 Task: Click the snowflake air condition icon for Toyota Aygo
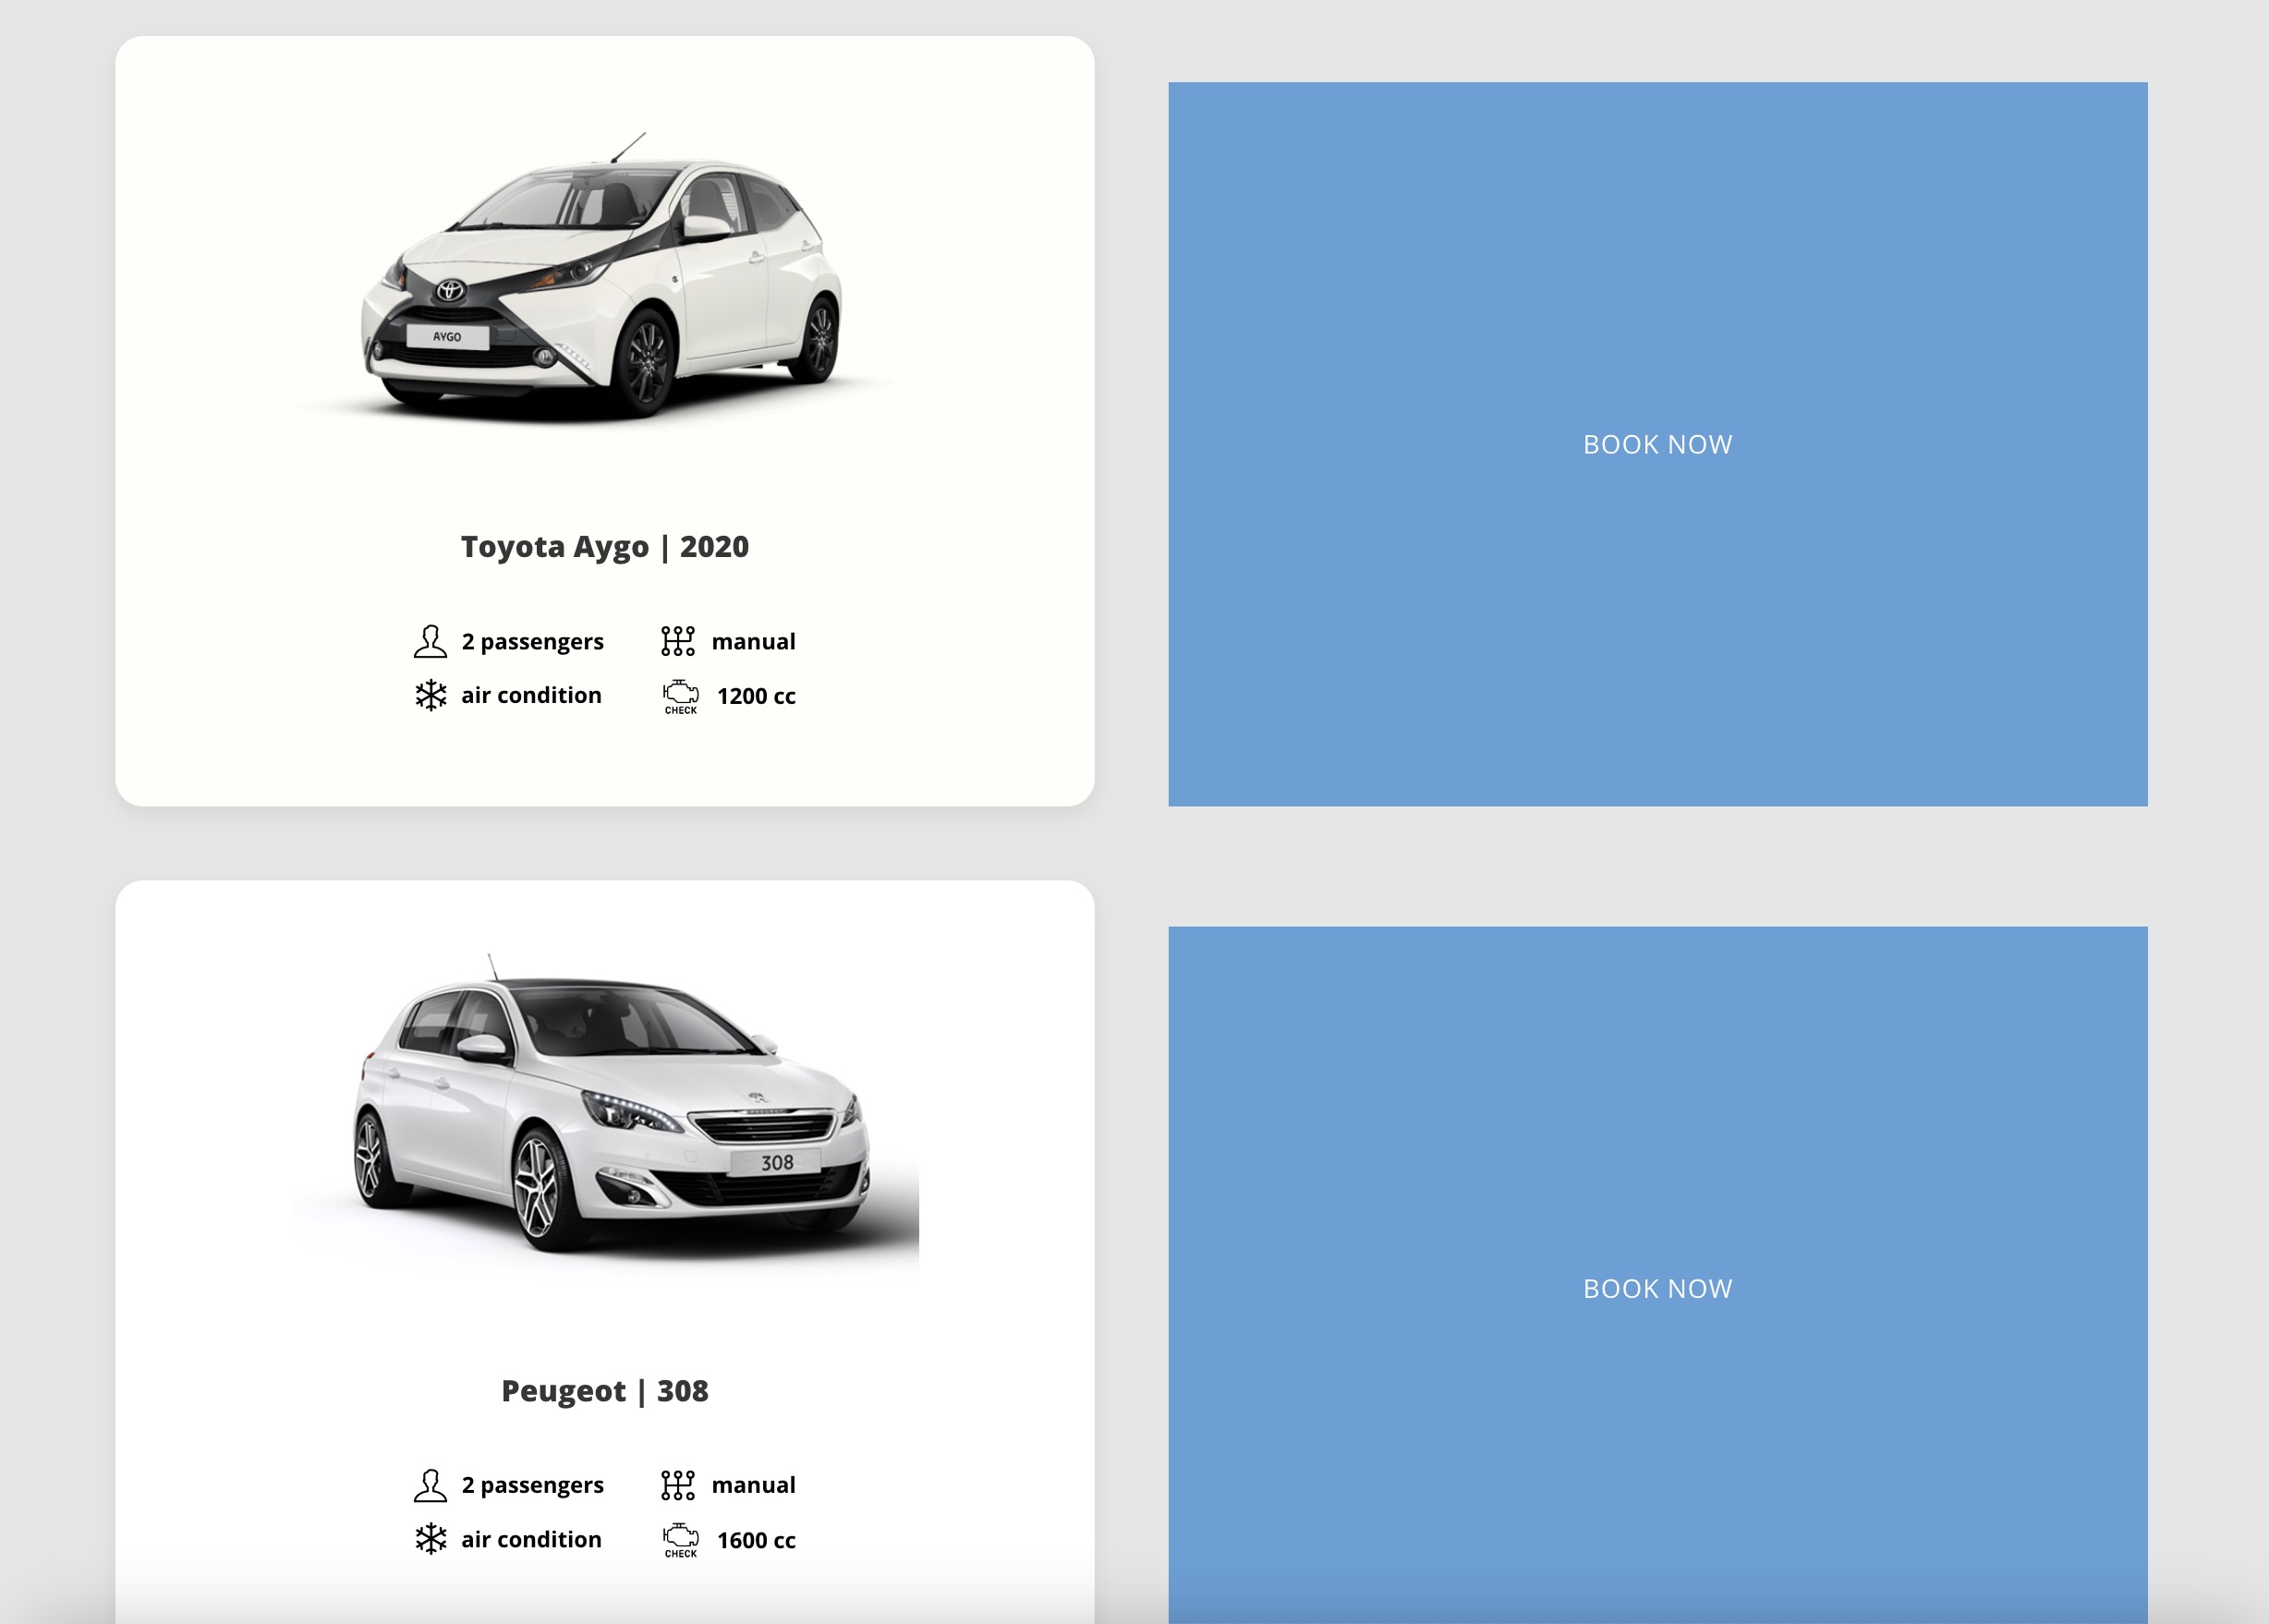pos(431,695)
